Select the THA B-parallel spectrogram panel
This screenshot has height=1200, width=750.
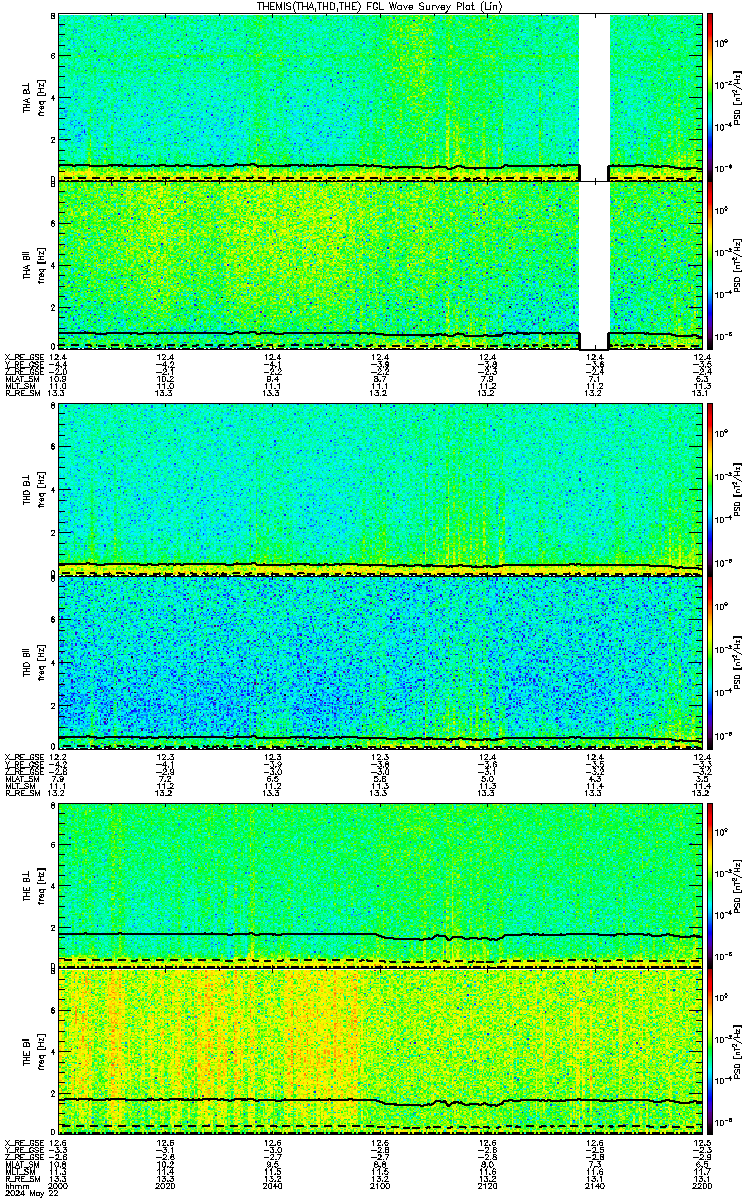[379, 265]
